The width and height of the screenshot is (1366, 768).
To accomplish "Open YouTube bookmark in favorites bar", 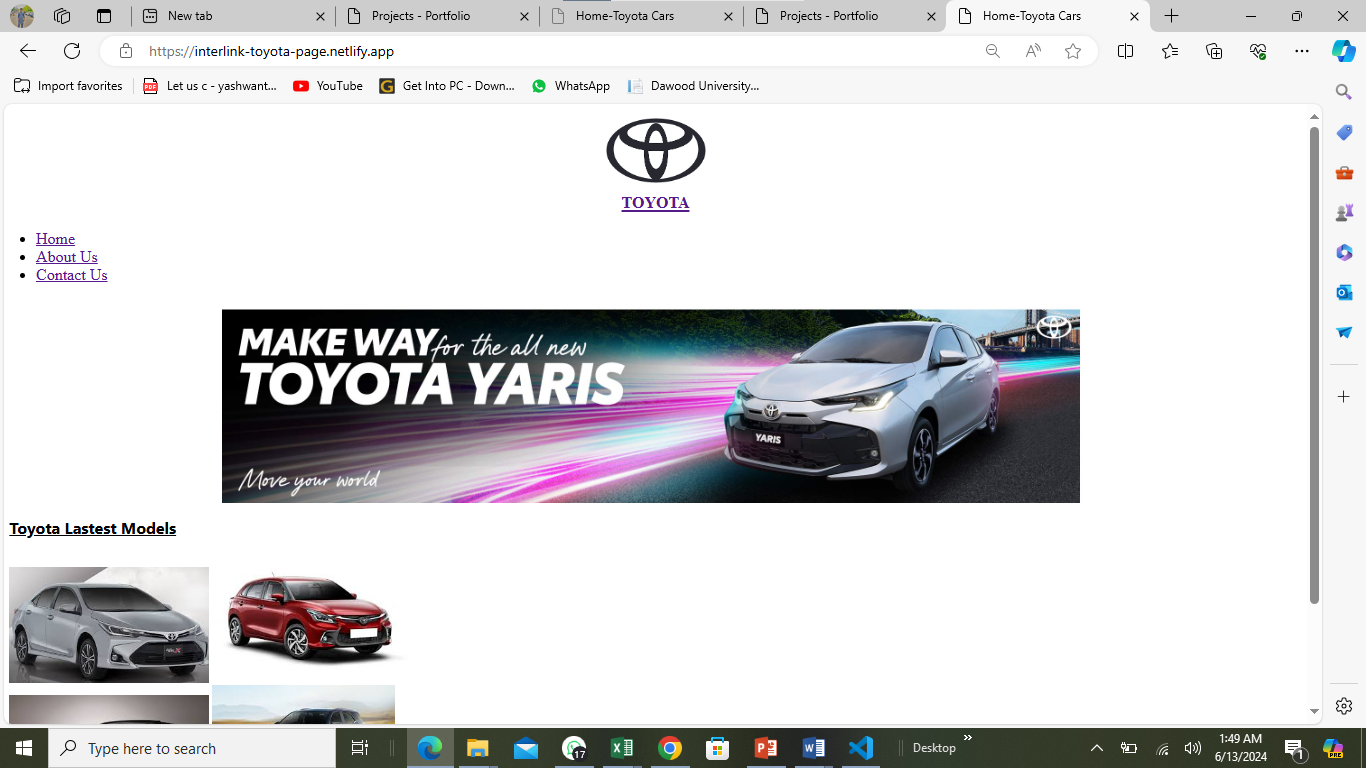I will pyautogui.click(x=328, y=86).
